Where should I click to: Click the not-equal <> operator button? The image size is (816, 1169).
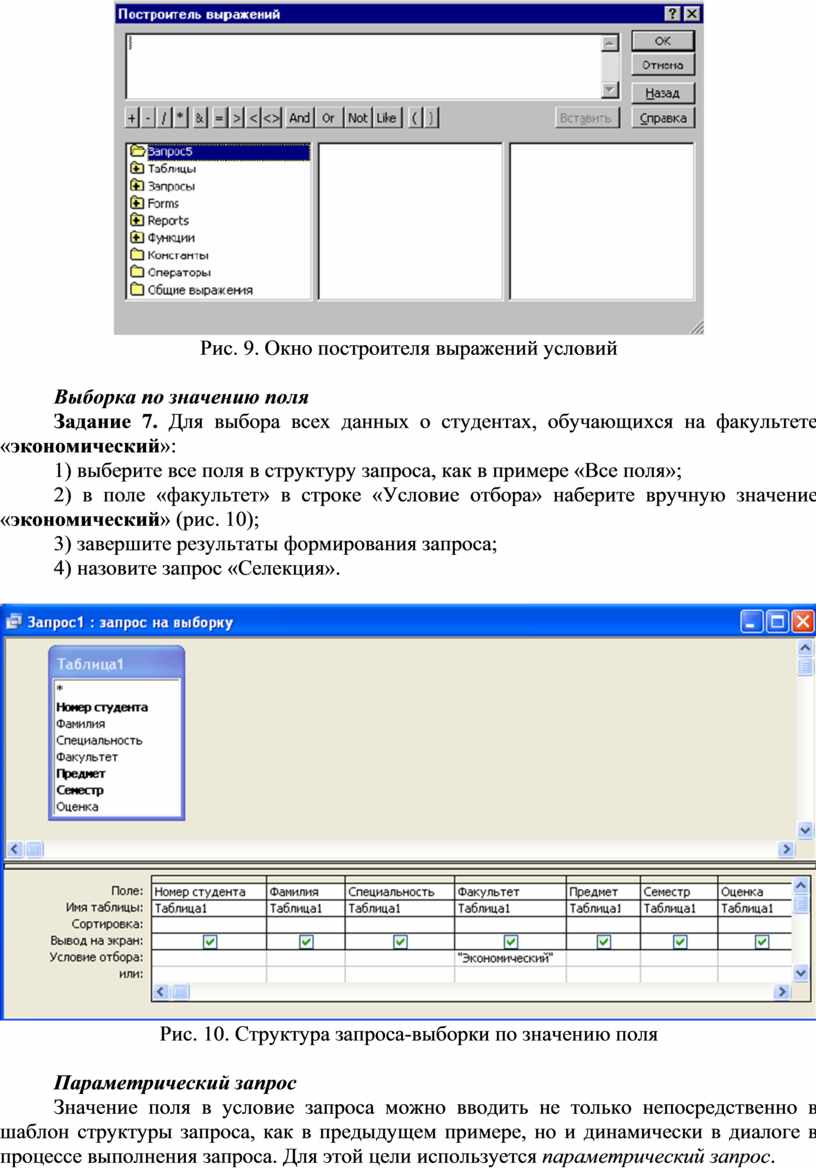tap(271, 118)
